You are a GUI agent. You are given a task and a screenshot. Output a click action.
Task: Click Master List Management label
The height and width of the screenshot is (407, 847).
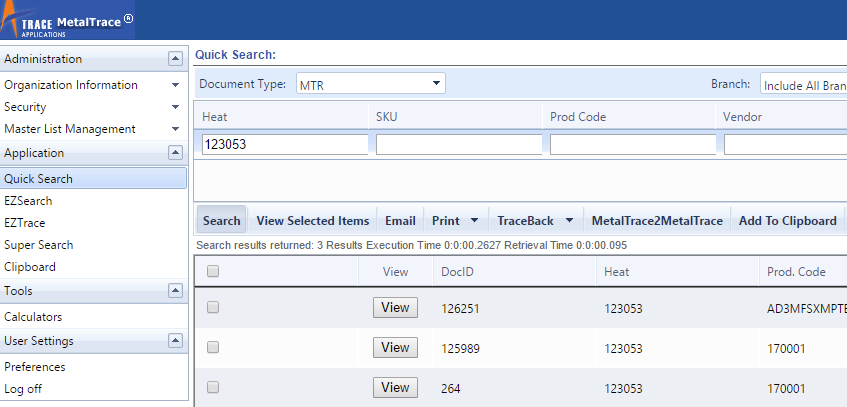(70, 129)
